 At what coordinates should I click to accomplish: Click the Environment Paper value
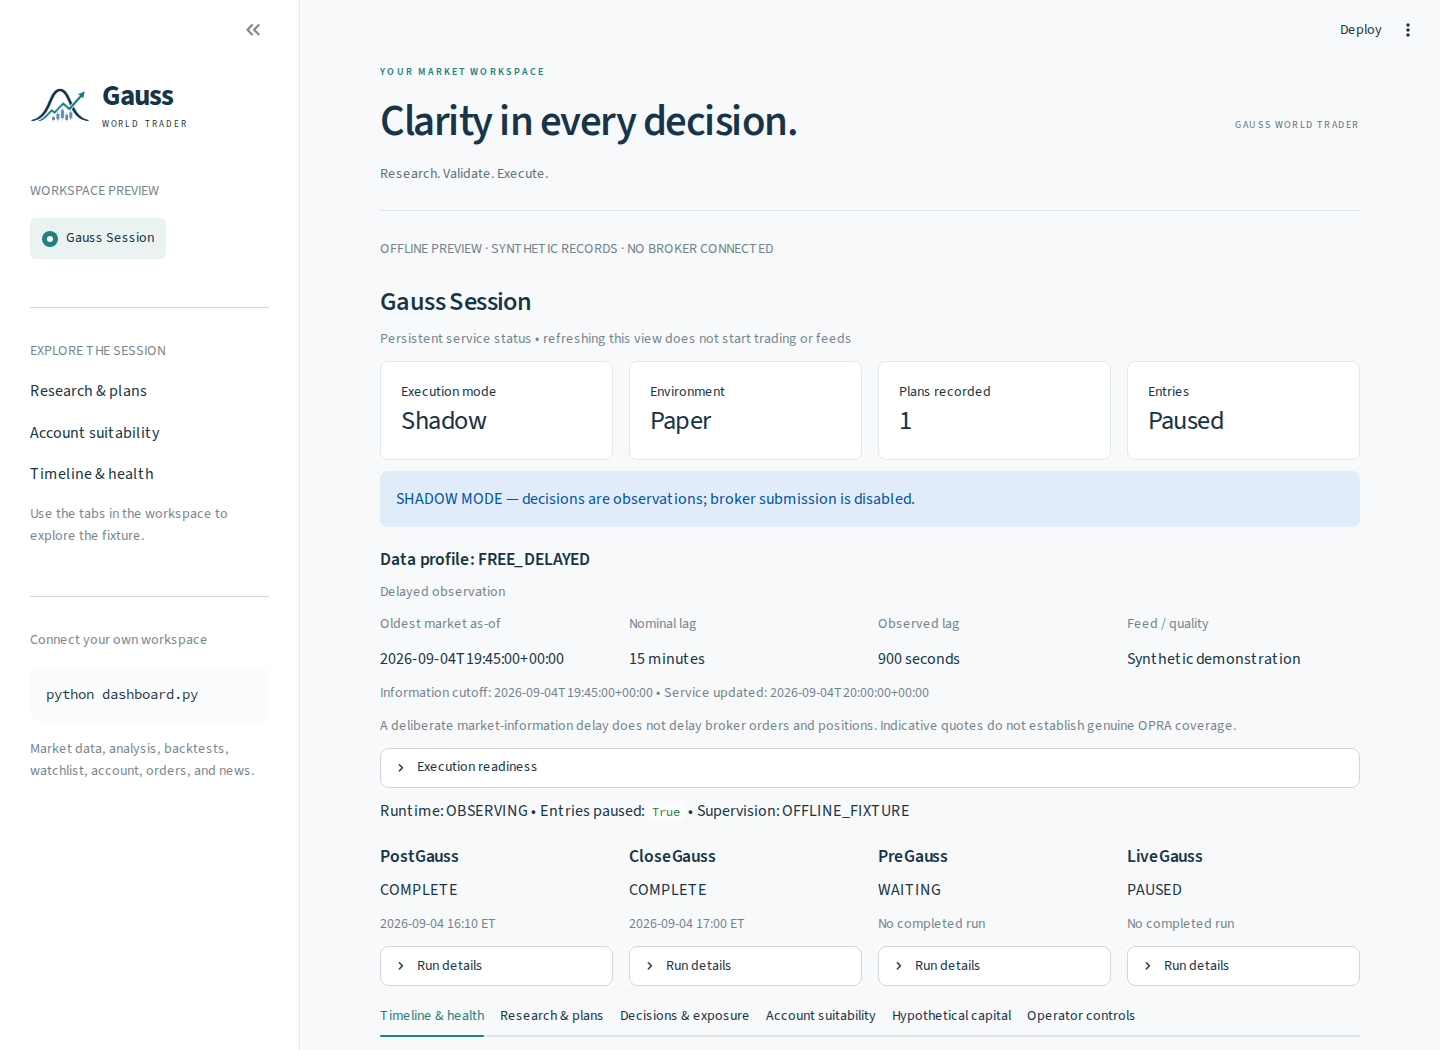(680, 421)
